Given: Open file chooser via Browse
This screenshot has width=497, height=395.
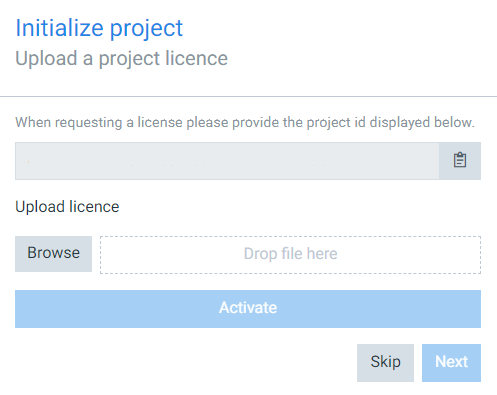Looking at the screenshot, I should pyautogui.click(x=53, y=254).
